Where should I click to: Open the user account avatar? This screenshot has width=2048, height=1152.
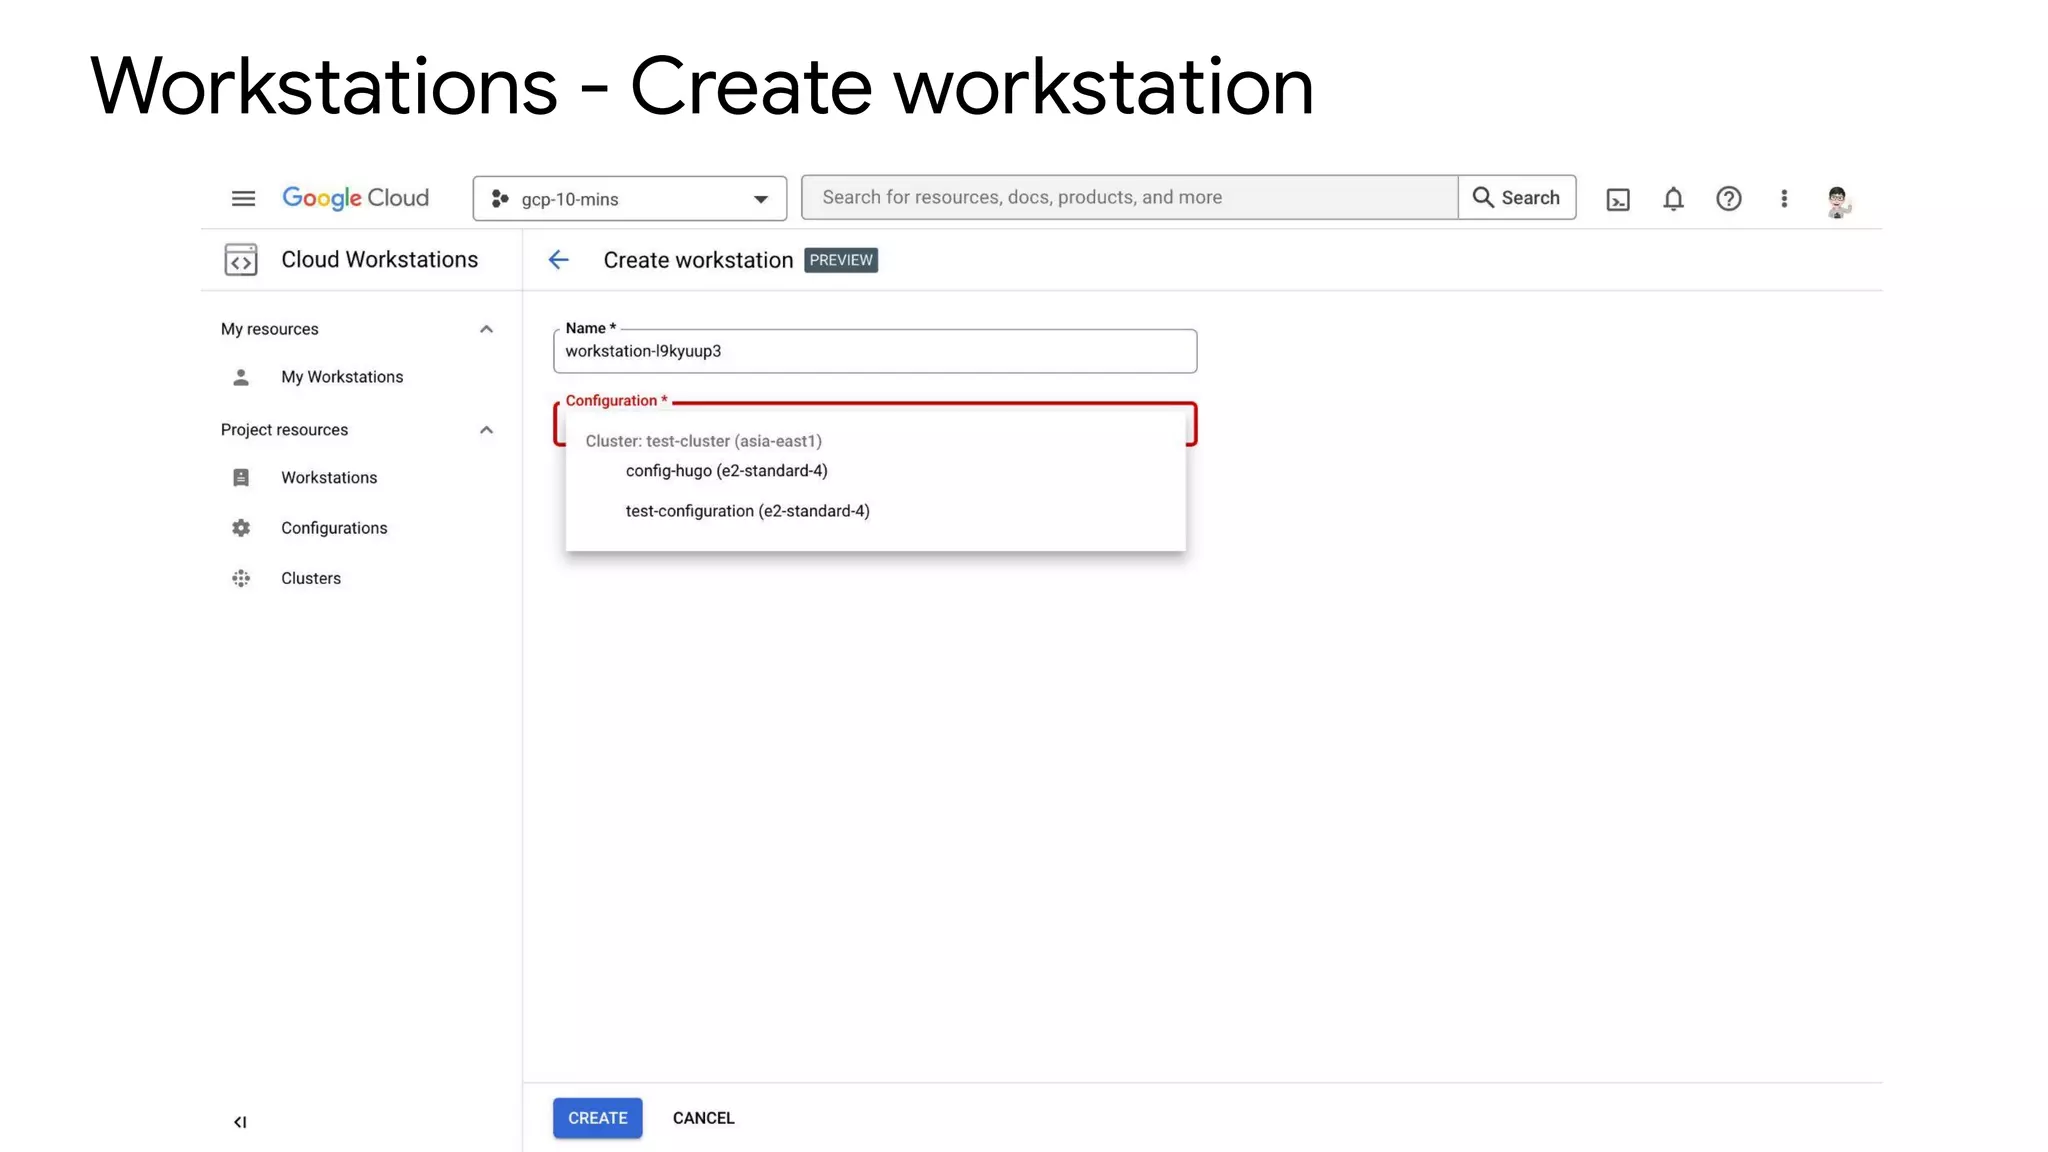[x=1838, y=200]
